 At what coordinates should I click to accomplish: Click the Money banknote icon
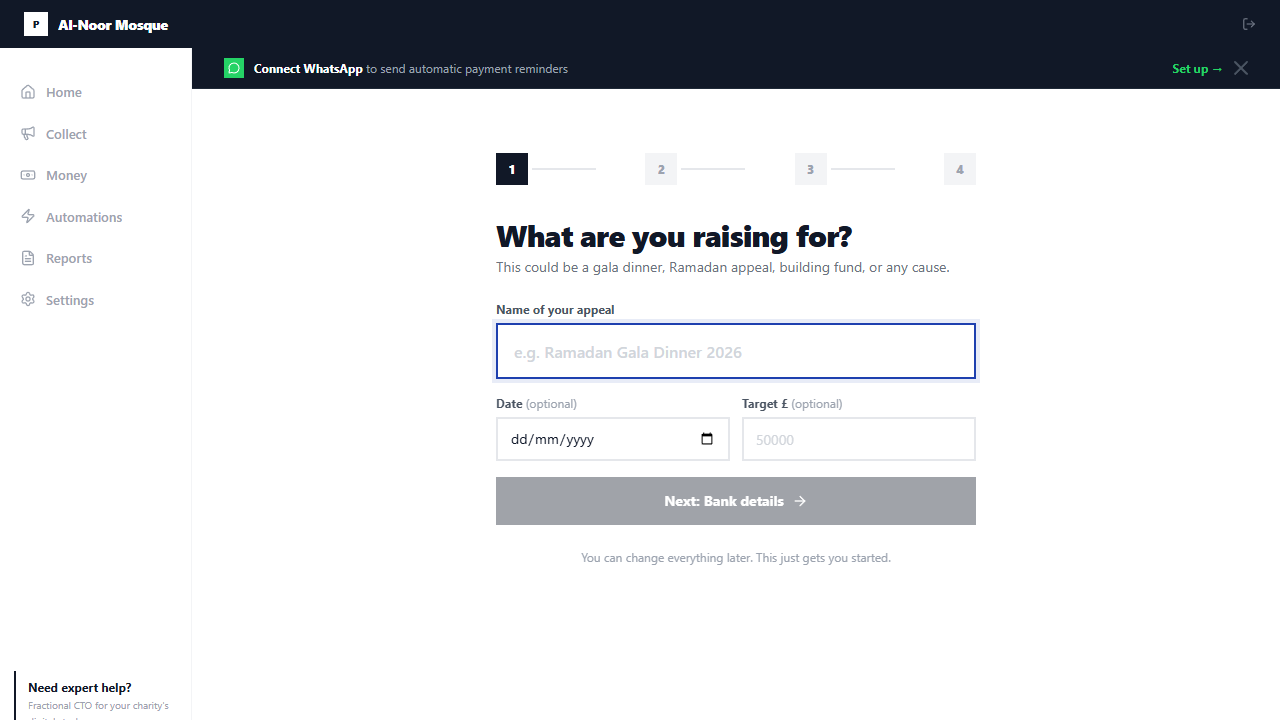point(28,175)
